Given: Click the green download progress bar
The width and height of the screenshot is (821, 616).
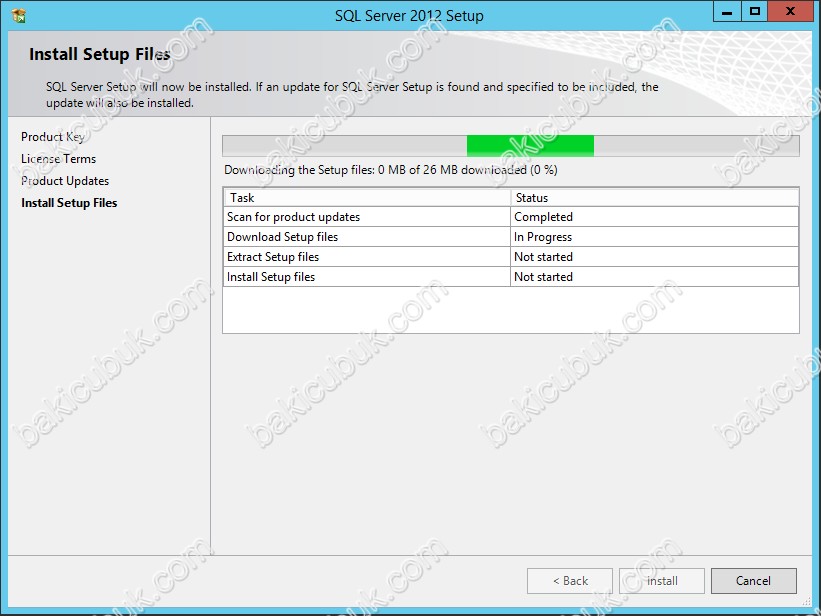Looking at the screenshot, I should tap(511, 146).
